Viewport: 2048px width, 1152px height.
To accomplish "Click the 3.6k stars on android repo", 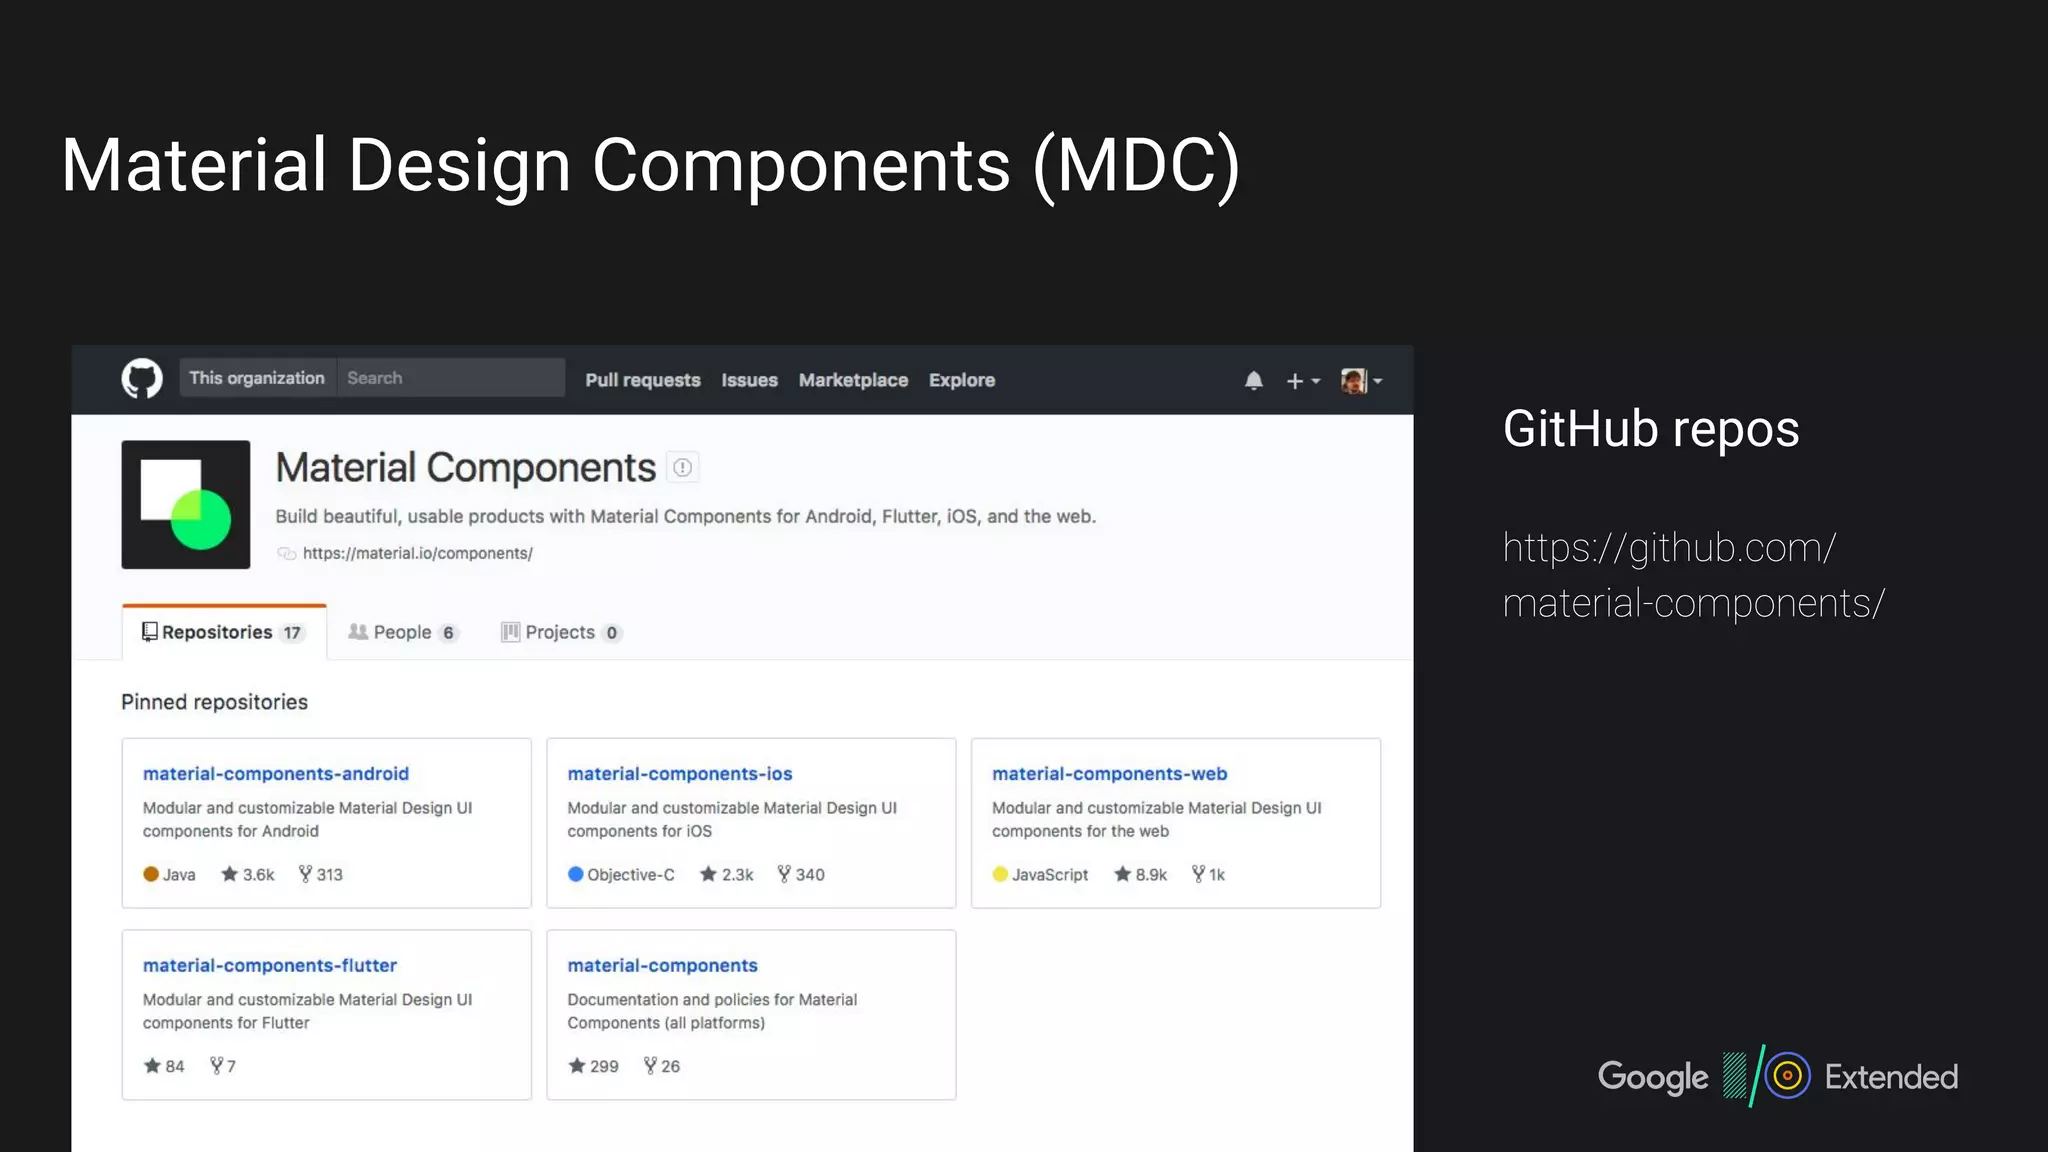I will pos(248,874).
